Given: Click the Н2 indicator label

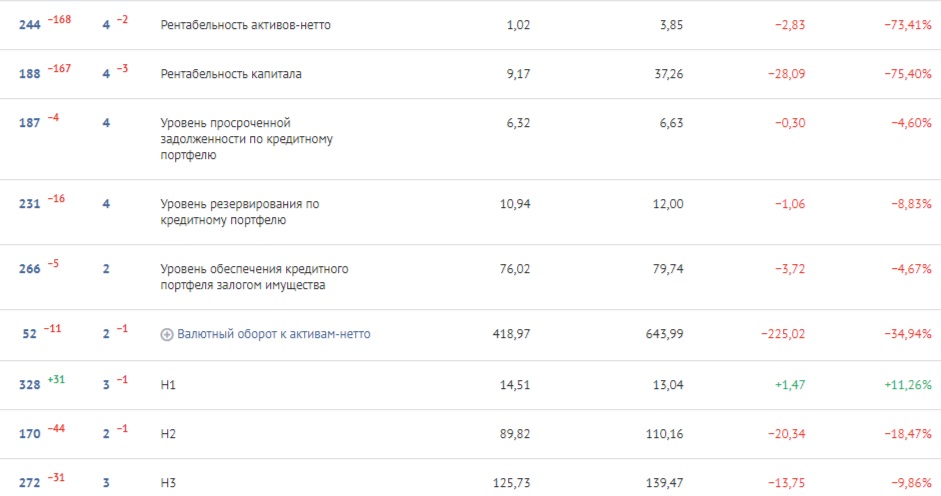Looking at the screenshot, I should coord(167,435).
